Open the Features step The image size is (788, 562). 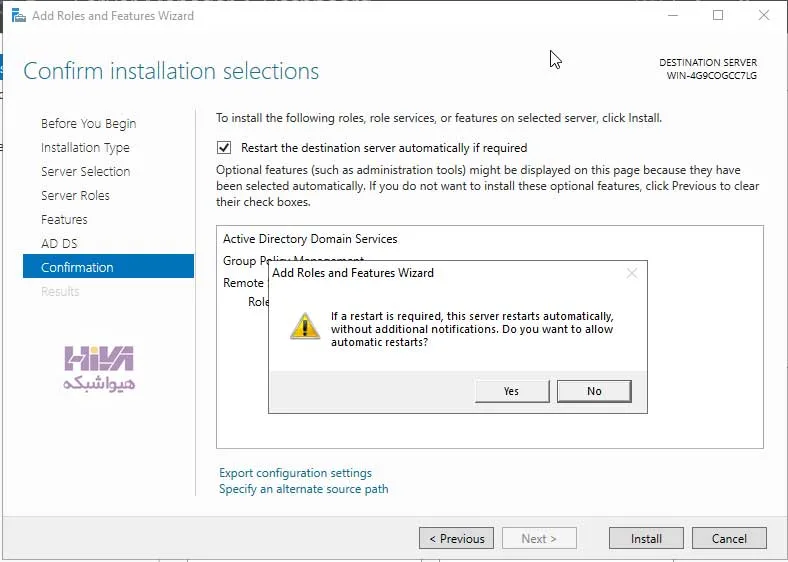click(64, 220)
